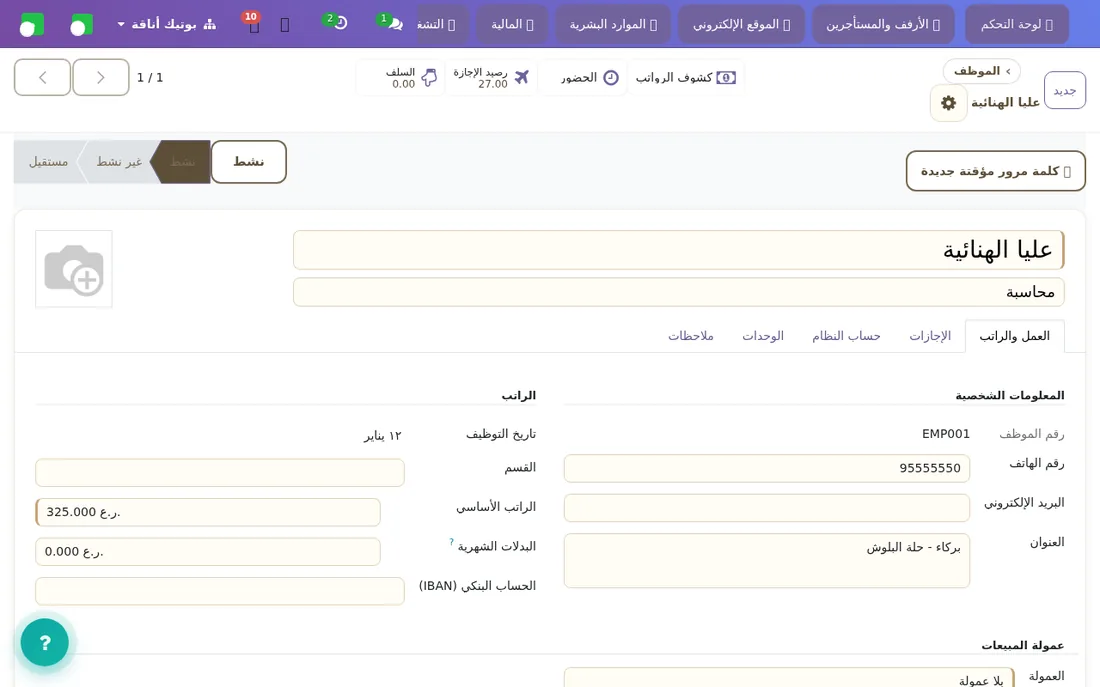Click the عمولة المبيعات section heading

(1022, 645)
